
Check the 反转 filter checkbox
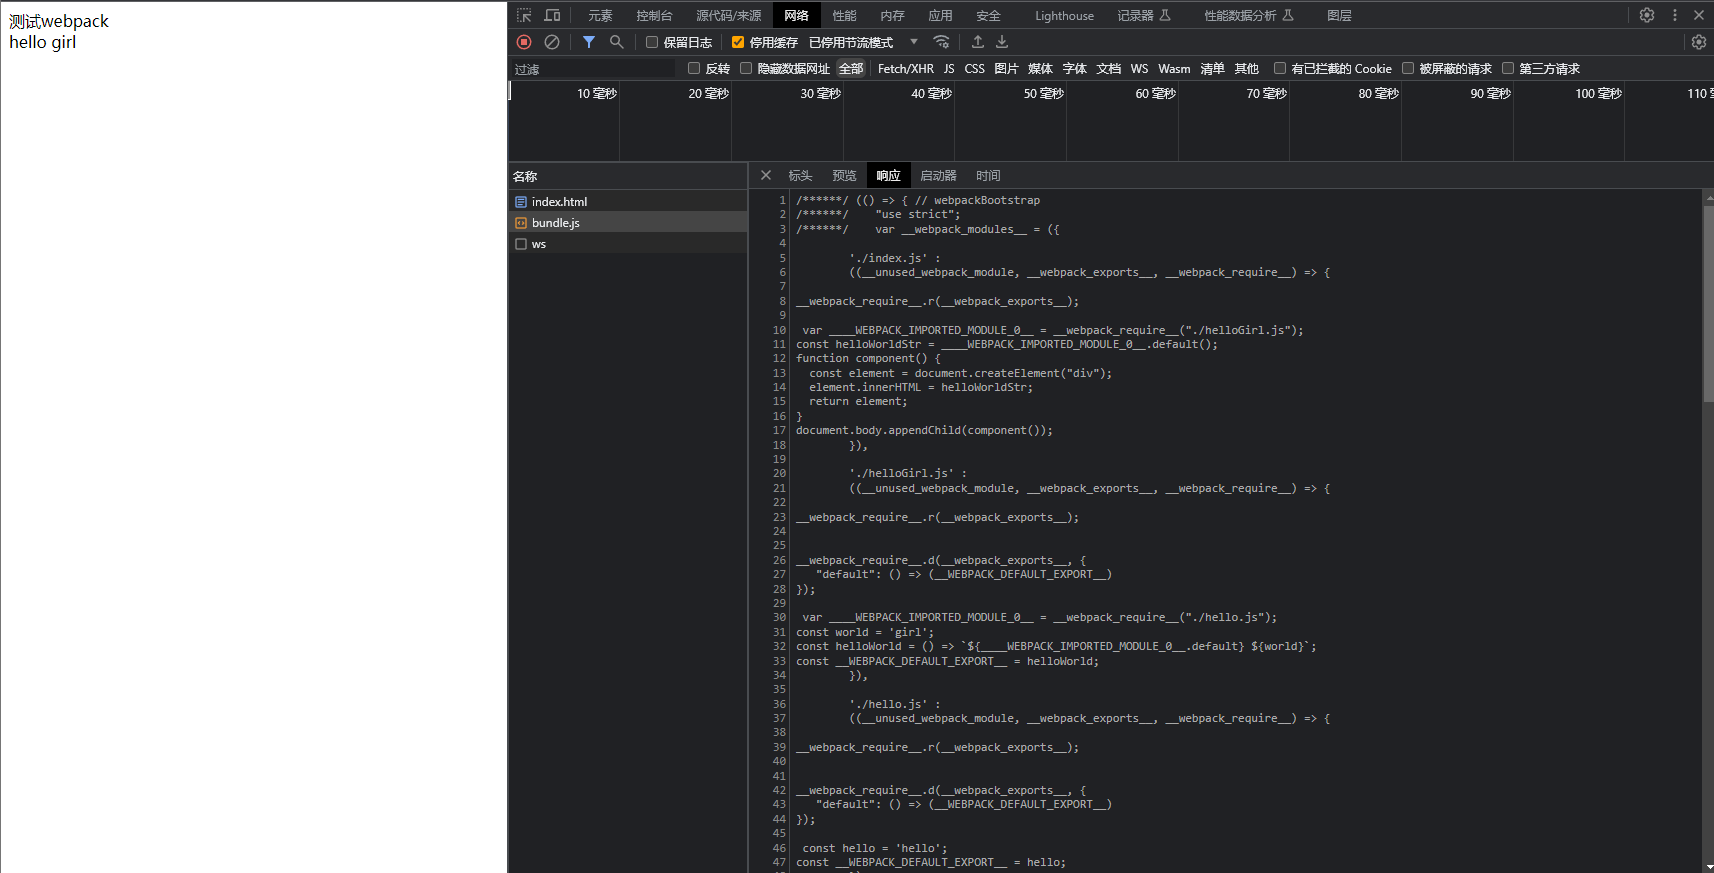694,69
